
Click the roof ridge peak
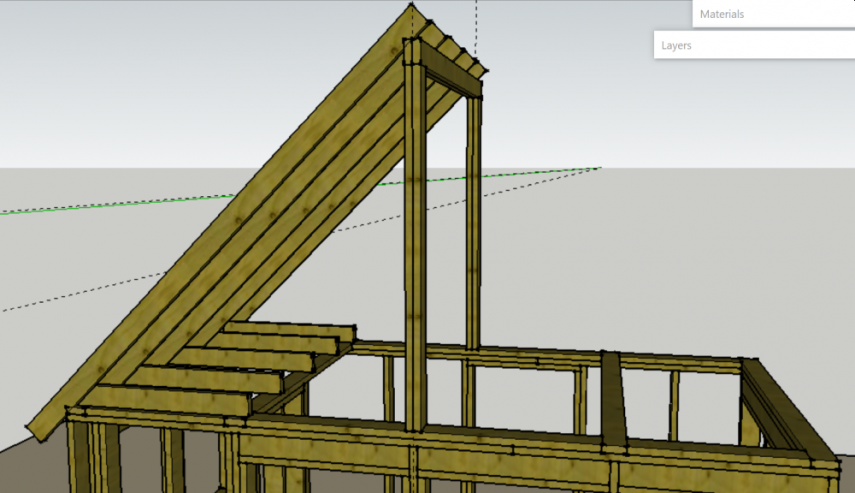click(411, 8)
